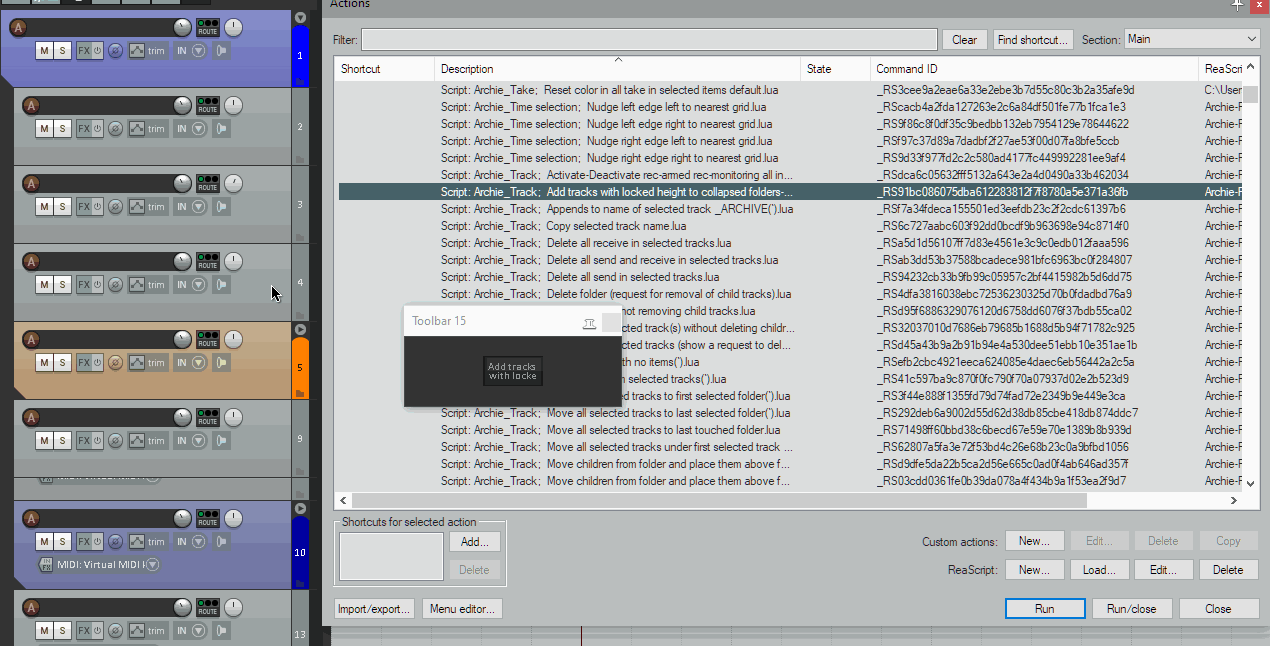Click in the Filter input field
1270x646 pixels.
(649, 40)
